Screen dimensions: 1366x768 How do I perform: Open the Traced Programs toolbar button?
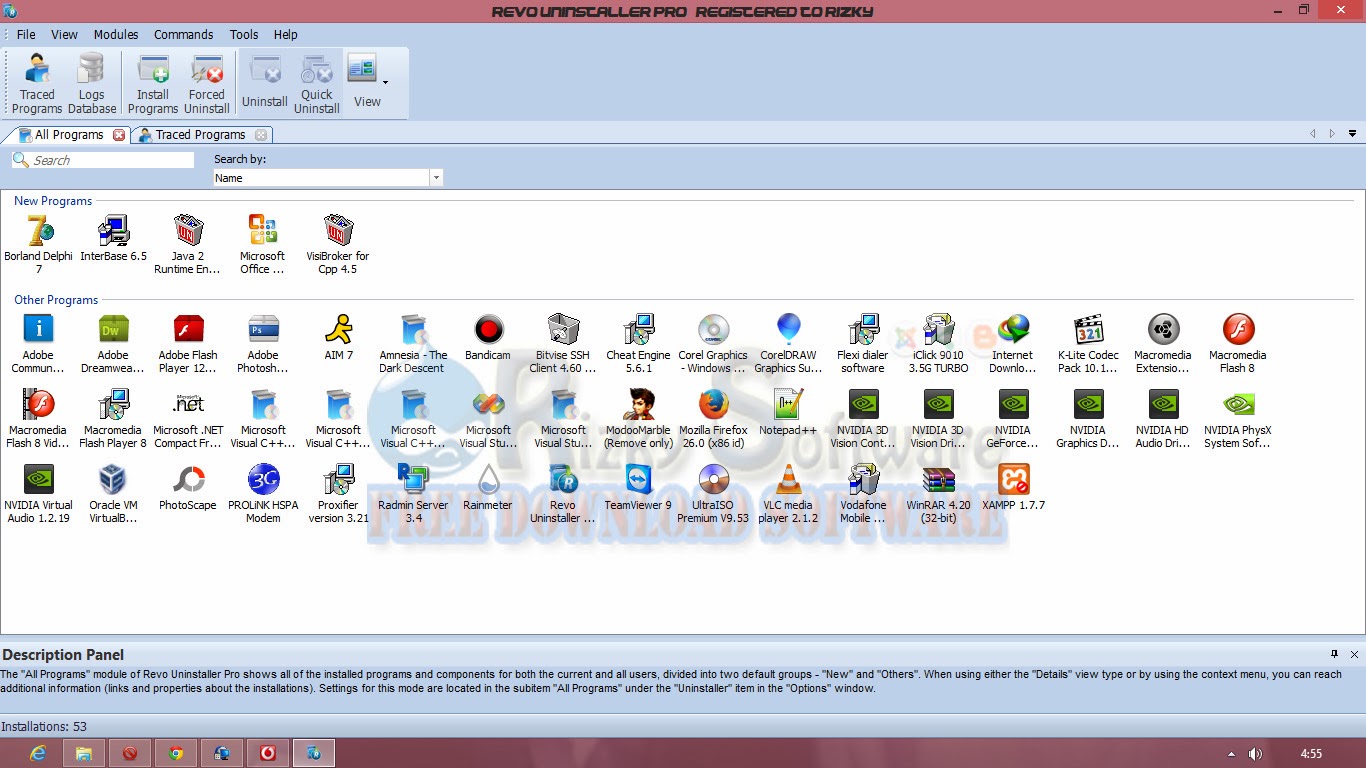coord(37,84)
